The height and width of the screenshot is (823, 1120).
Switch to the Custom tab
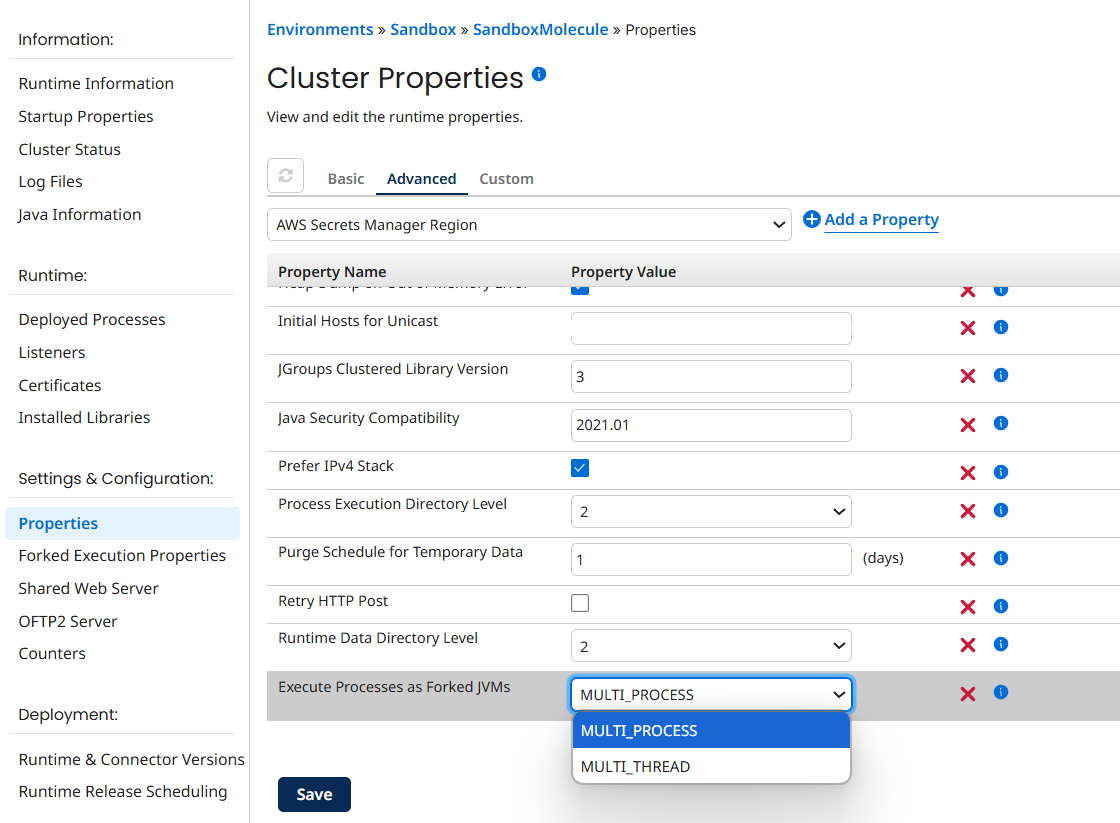(506, 178)
